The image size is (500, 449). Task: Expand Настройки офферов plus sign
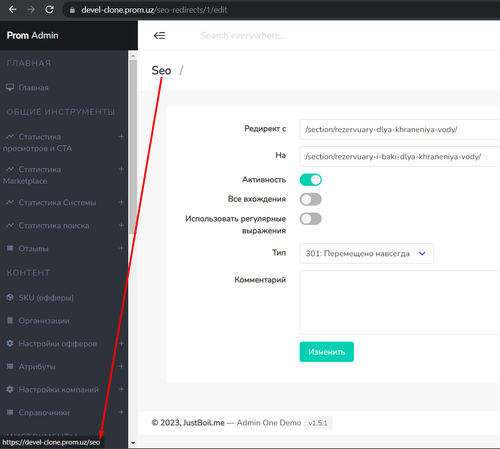coord(121,343)
